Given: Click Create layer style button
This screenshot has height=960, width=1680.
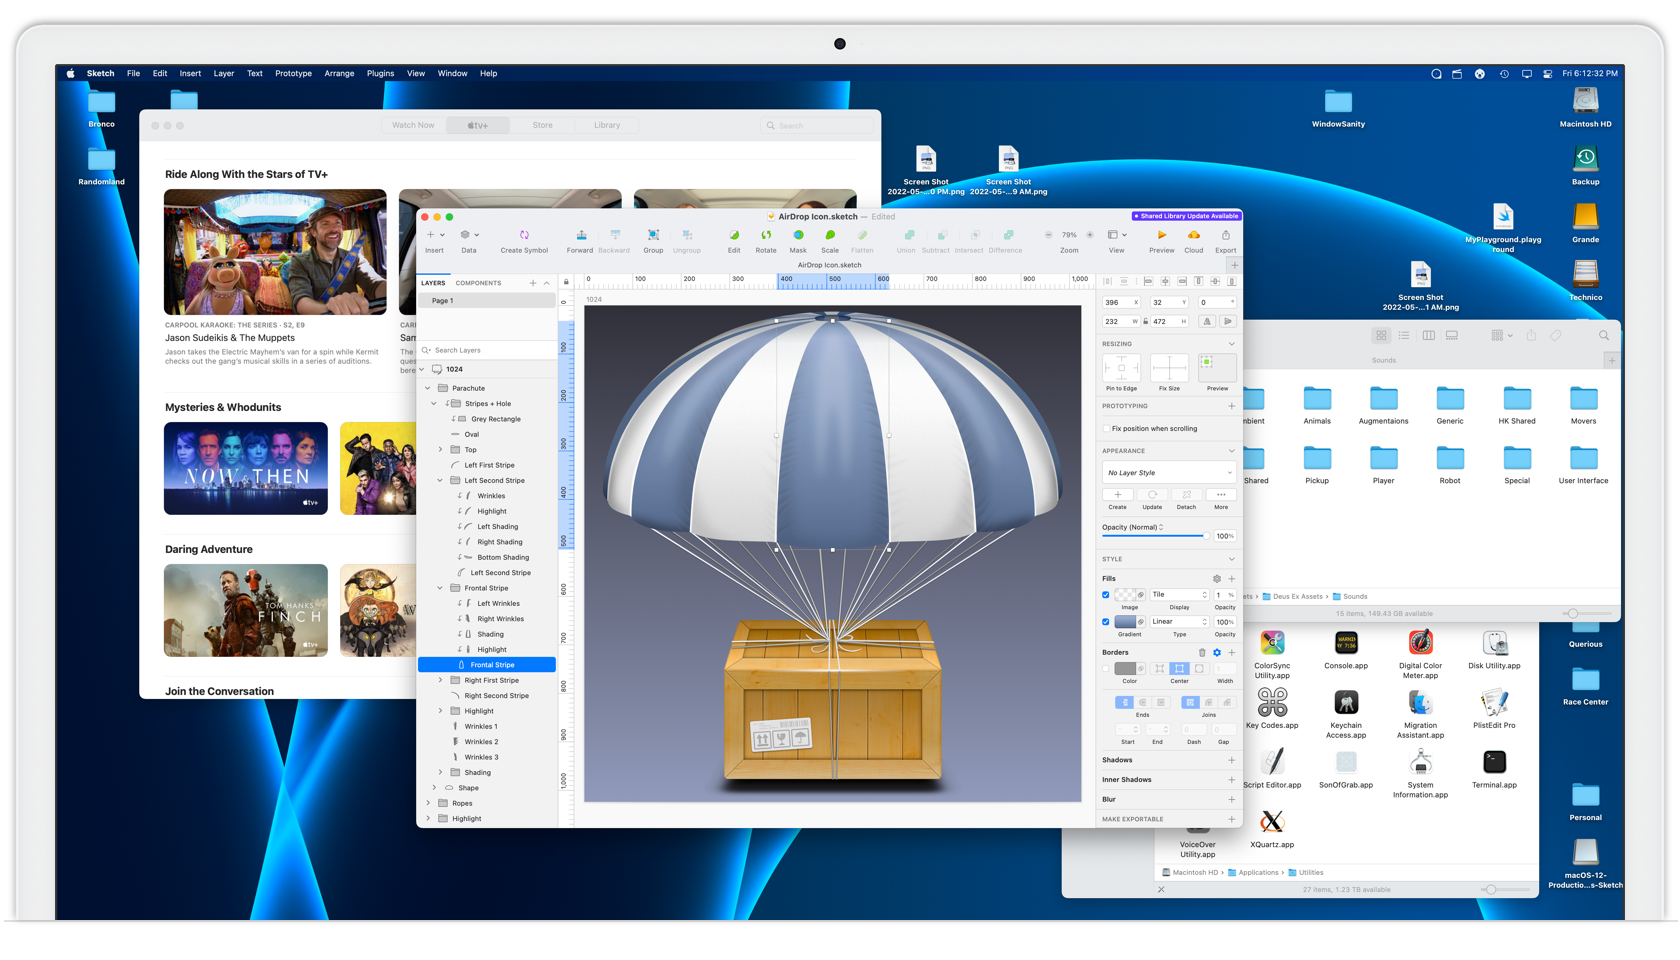Looking at the screenshot, I should (1117, 495).
